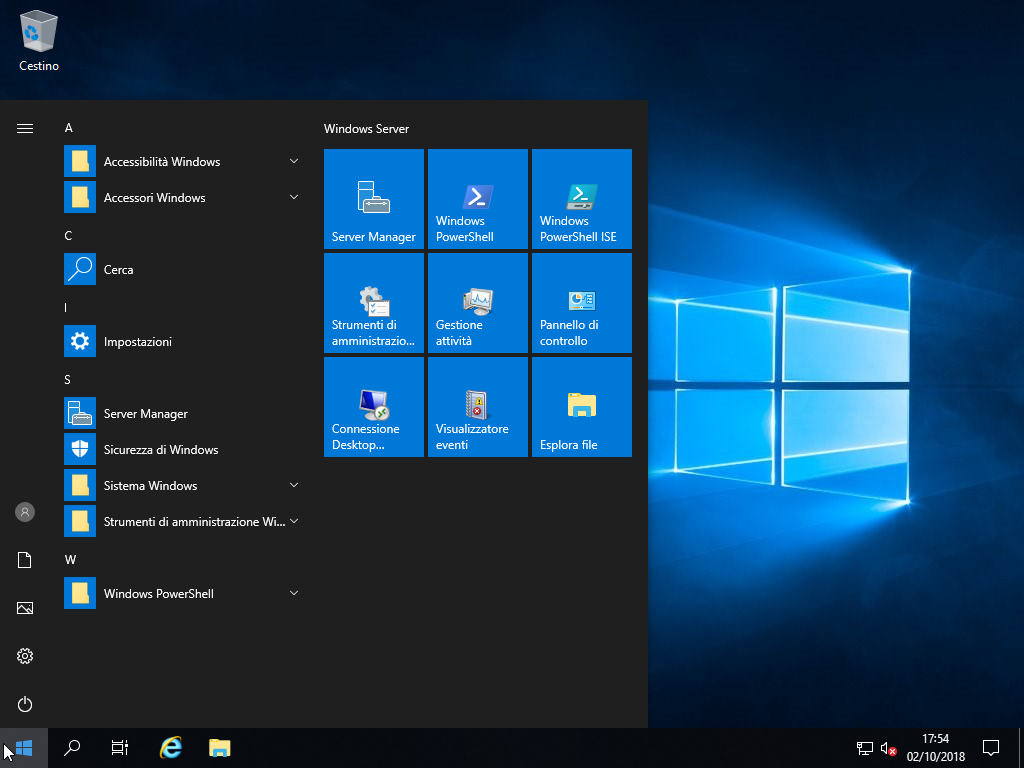
Task: Open Sicurezza di Windows shield entry
Action: click(182, 449)
